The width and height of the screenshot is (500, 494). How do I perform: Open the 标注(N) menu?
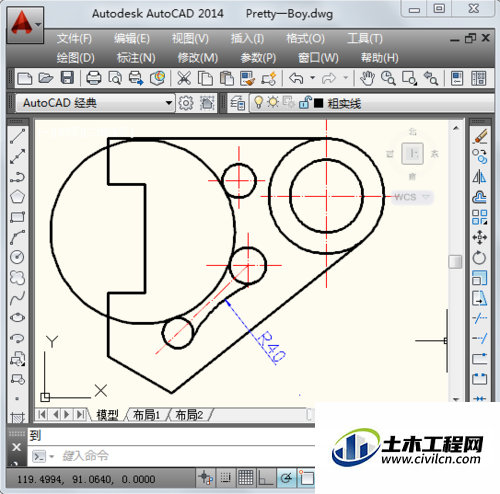136,58
